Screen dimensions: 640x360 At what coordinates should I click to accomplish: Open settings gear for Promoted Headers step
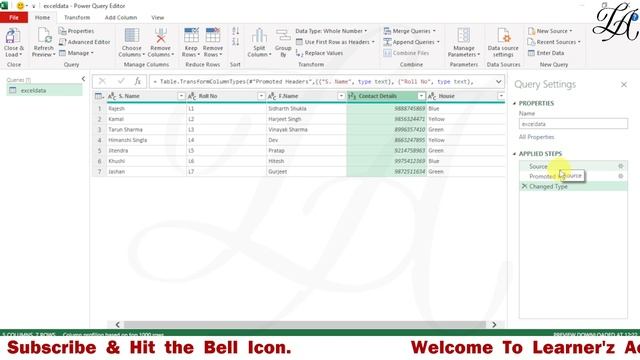(x=621, y=176)
